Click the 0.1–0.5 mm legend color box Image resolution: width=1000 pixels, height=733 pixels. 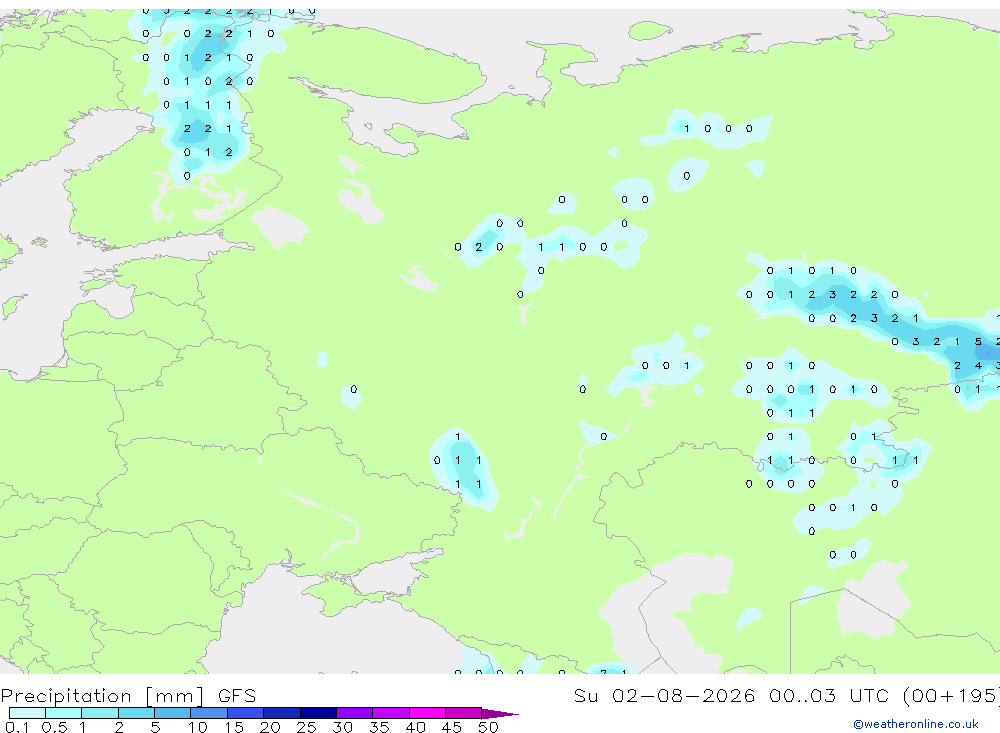[27, 713]
